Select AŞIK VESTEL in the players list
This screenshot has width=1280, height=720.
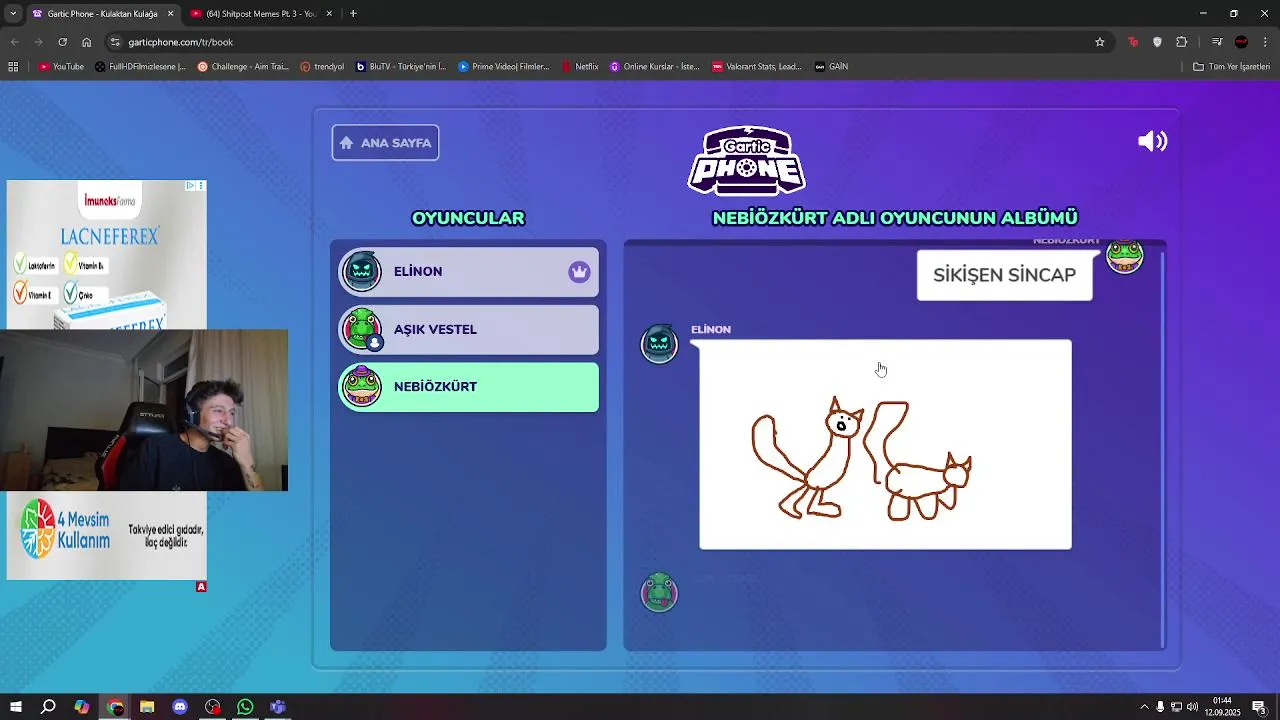coord(468,329)
